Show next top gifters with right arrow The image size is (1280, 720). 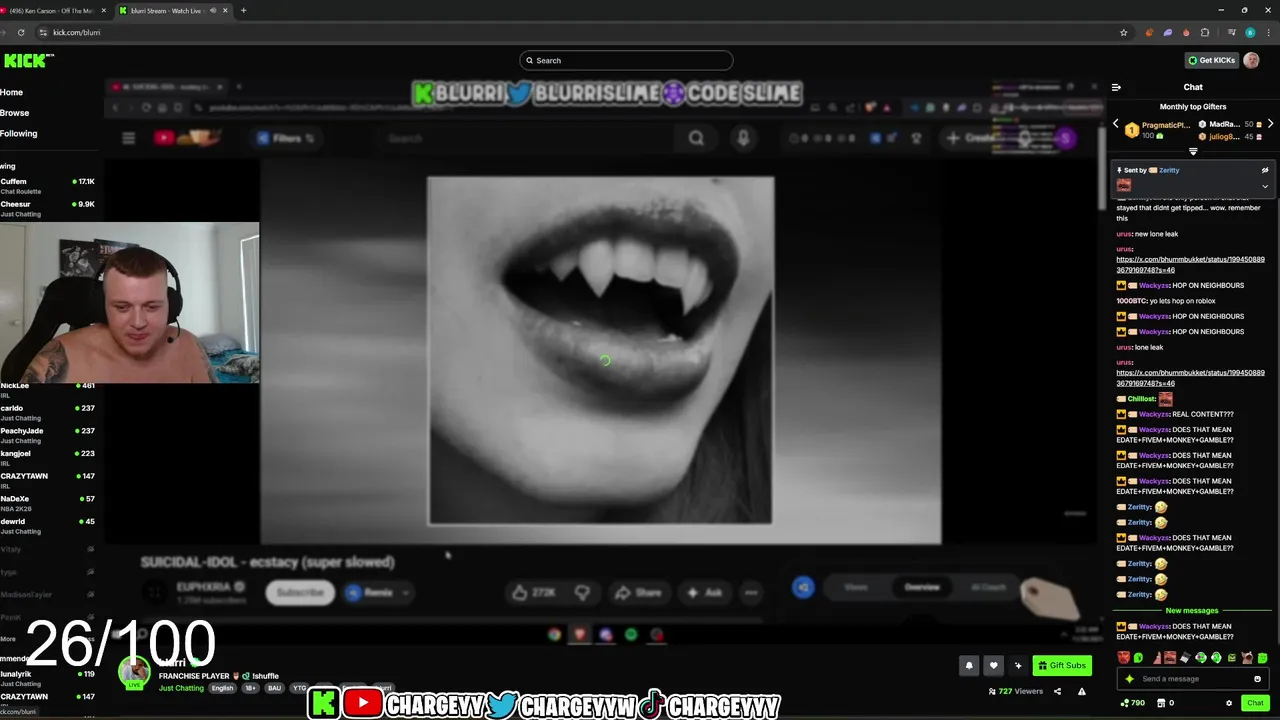(x=1270, y=124)
